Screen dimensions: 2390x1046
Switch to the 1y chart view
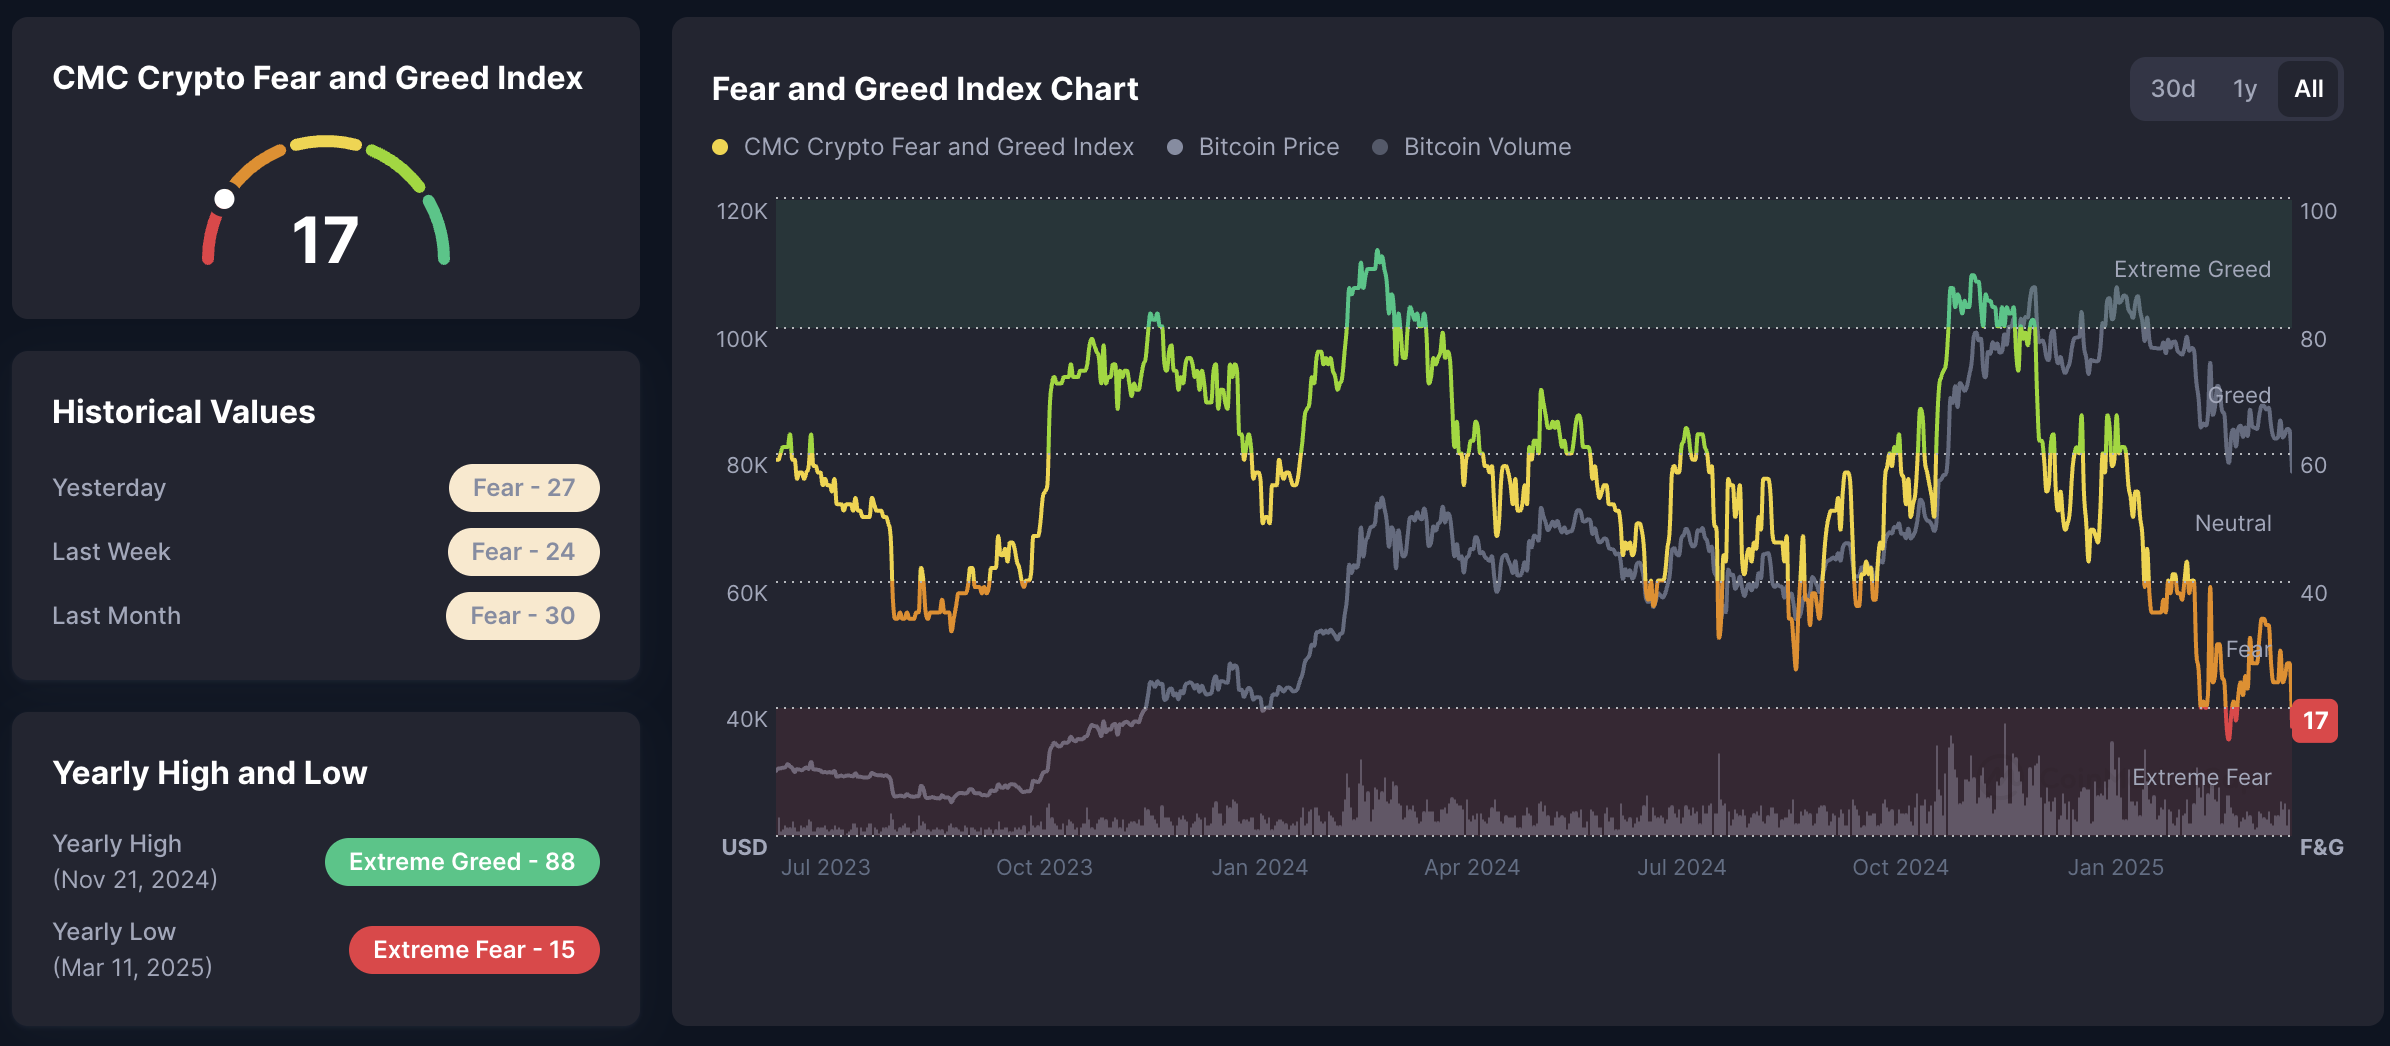pyautogui.click(x=2245, y=88)
